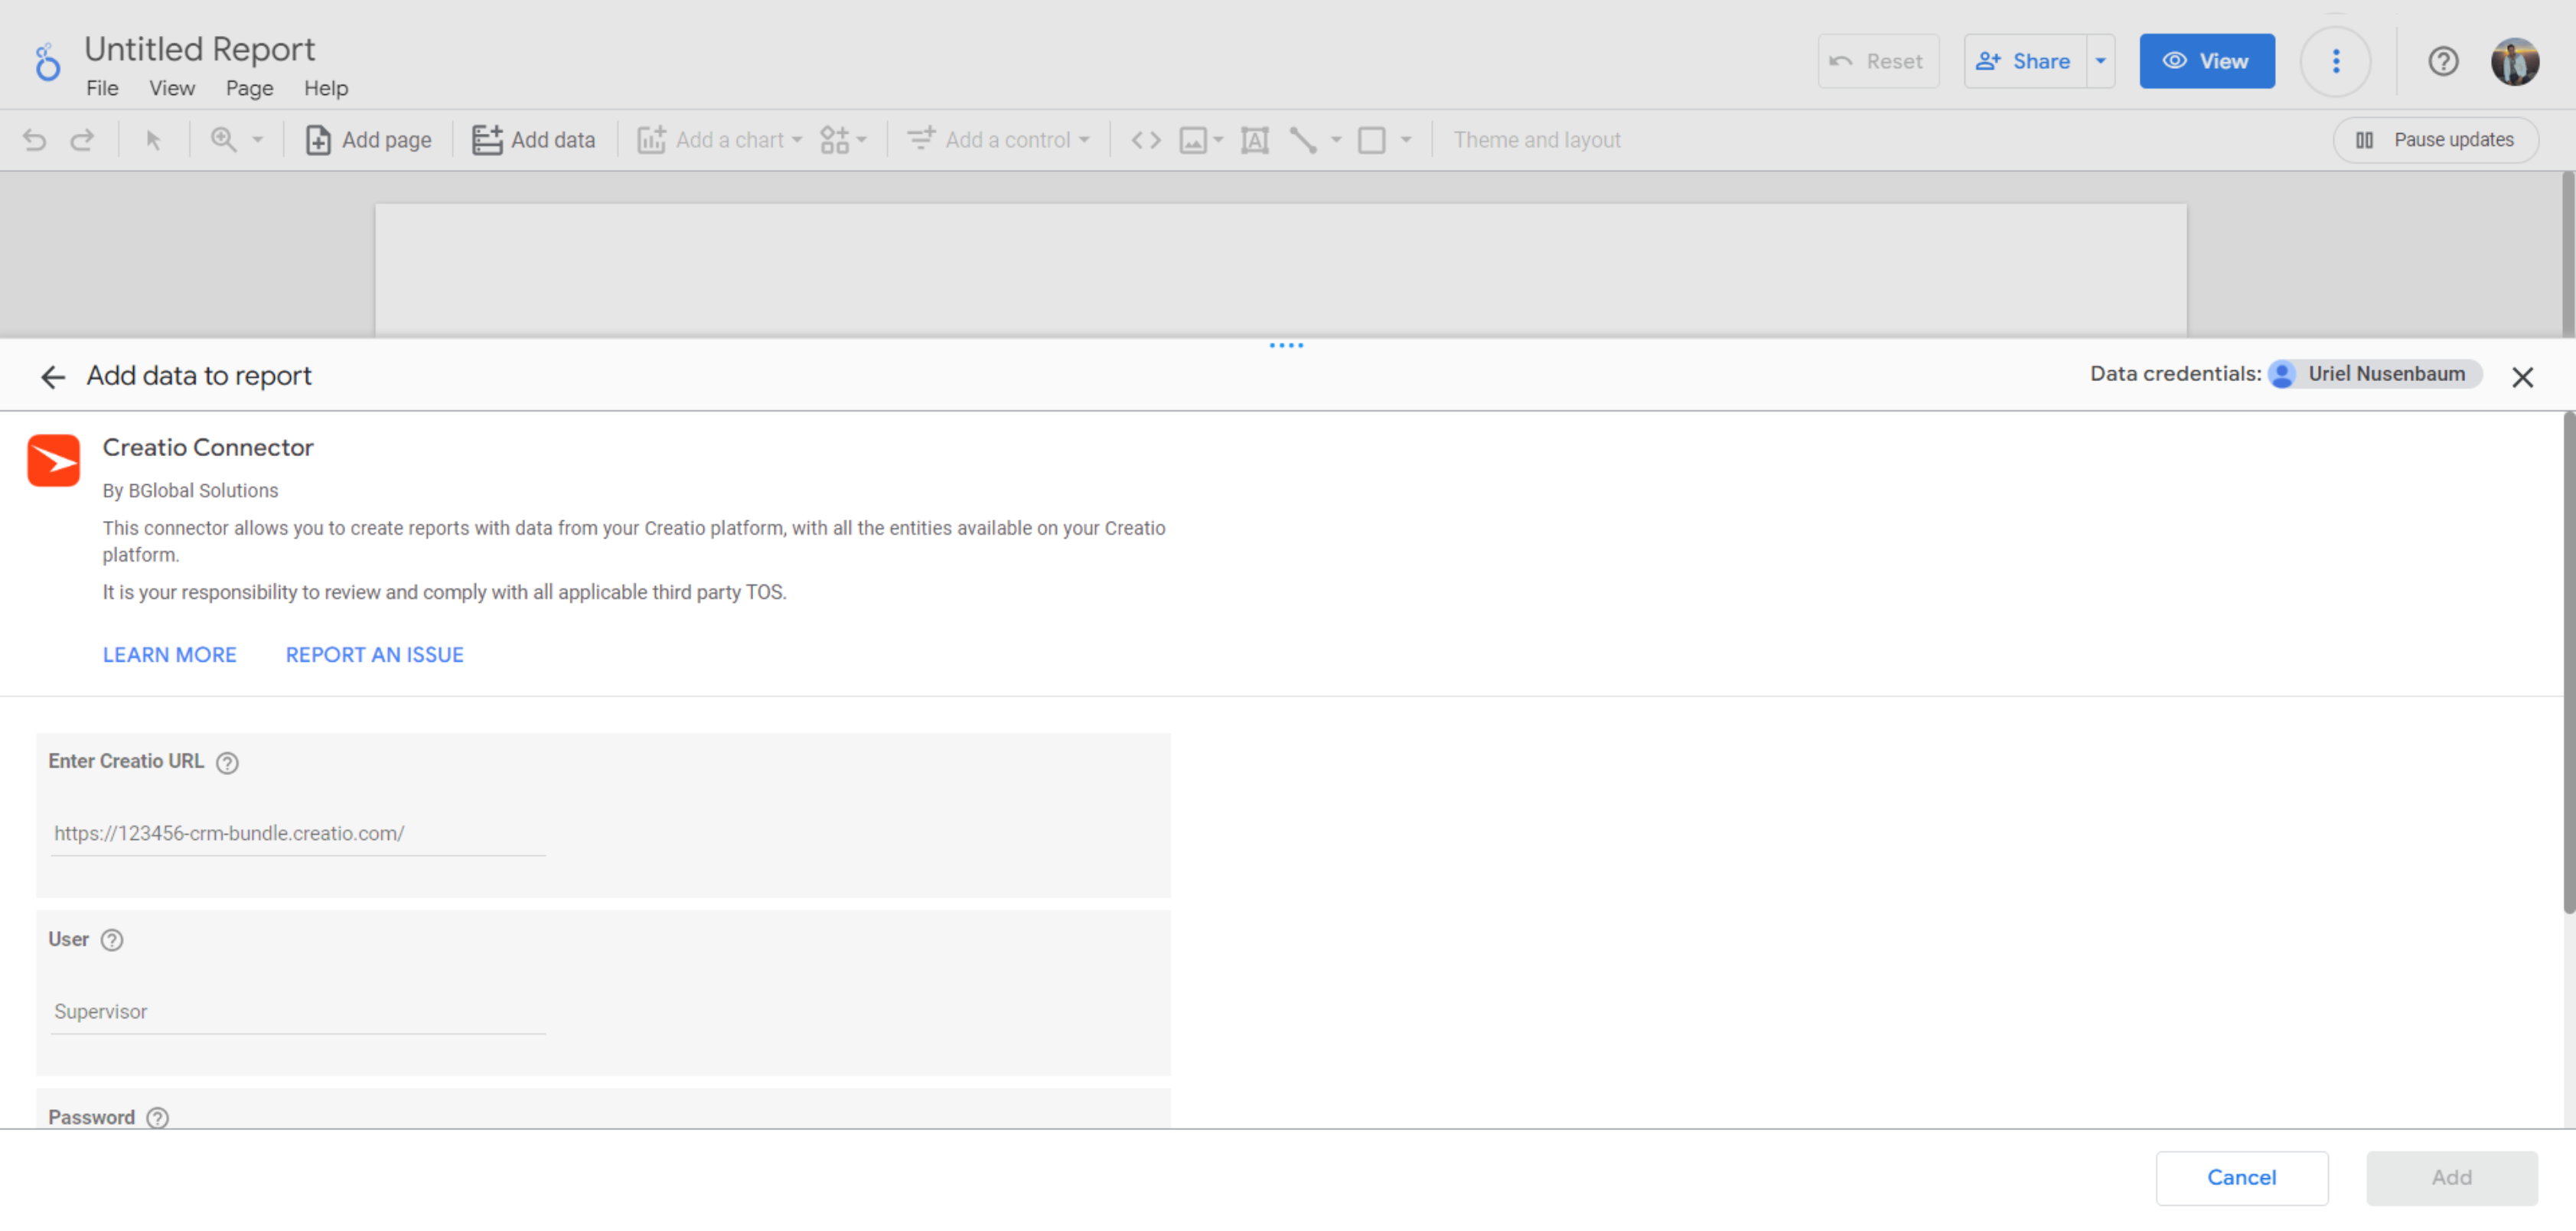Screen dimensions: 2576x1231
Task: Click the blue View button
Action: (2207, 61)
